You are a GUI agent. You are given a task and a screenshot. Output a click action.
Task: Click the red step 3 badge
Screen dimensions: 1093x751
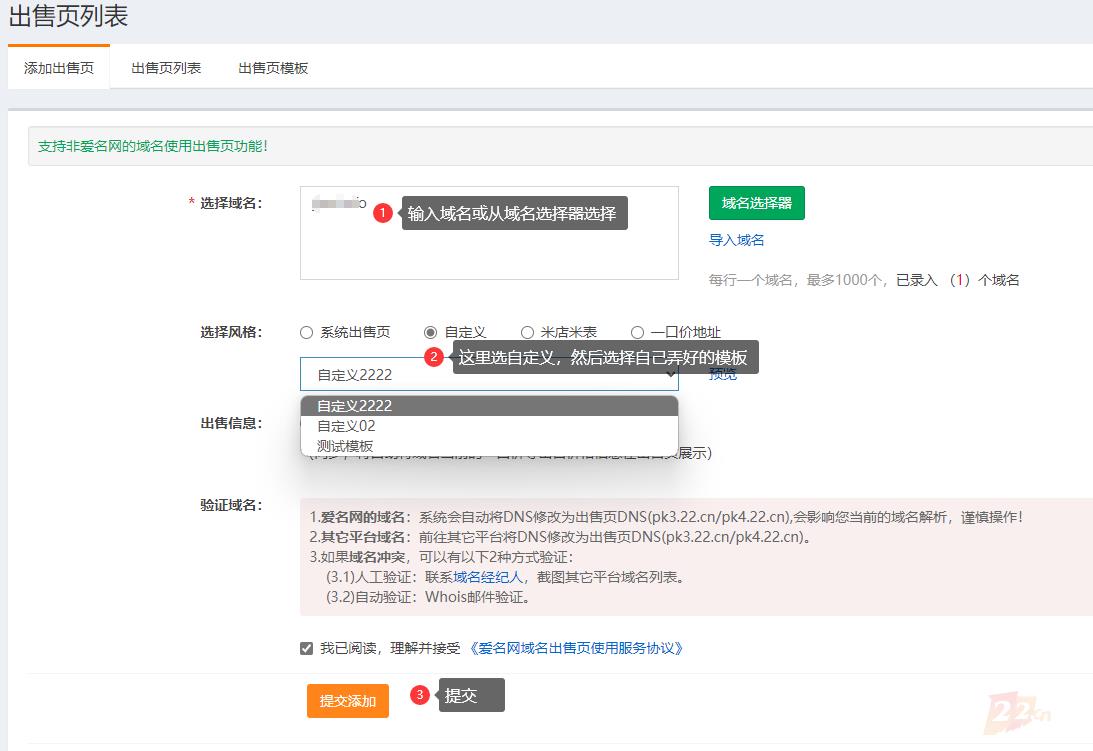tap(420, 695)
